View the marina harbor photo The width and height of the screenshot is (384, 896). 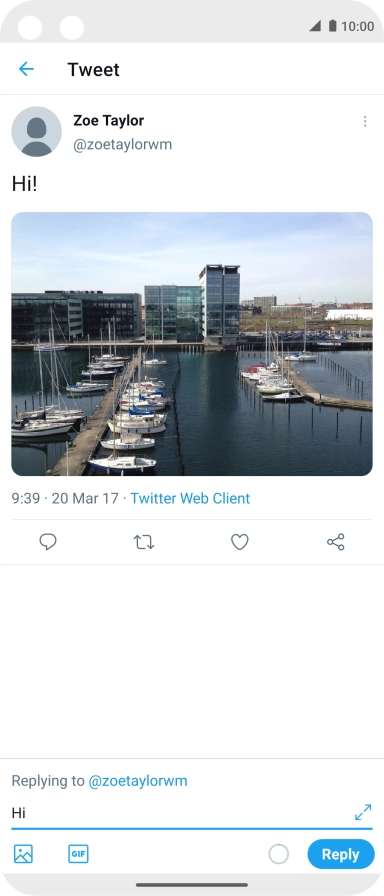tap(192, 344)
